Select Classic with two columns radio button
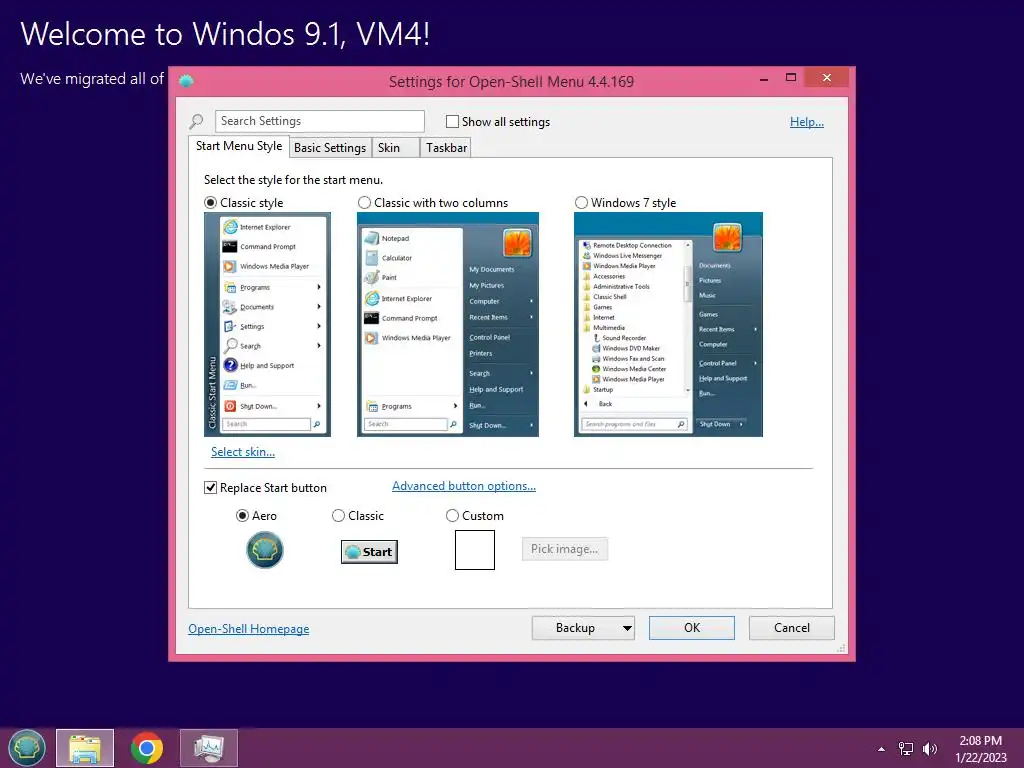 (x=364, y=203)
